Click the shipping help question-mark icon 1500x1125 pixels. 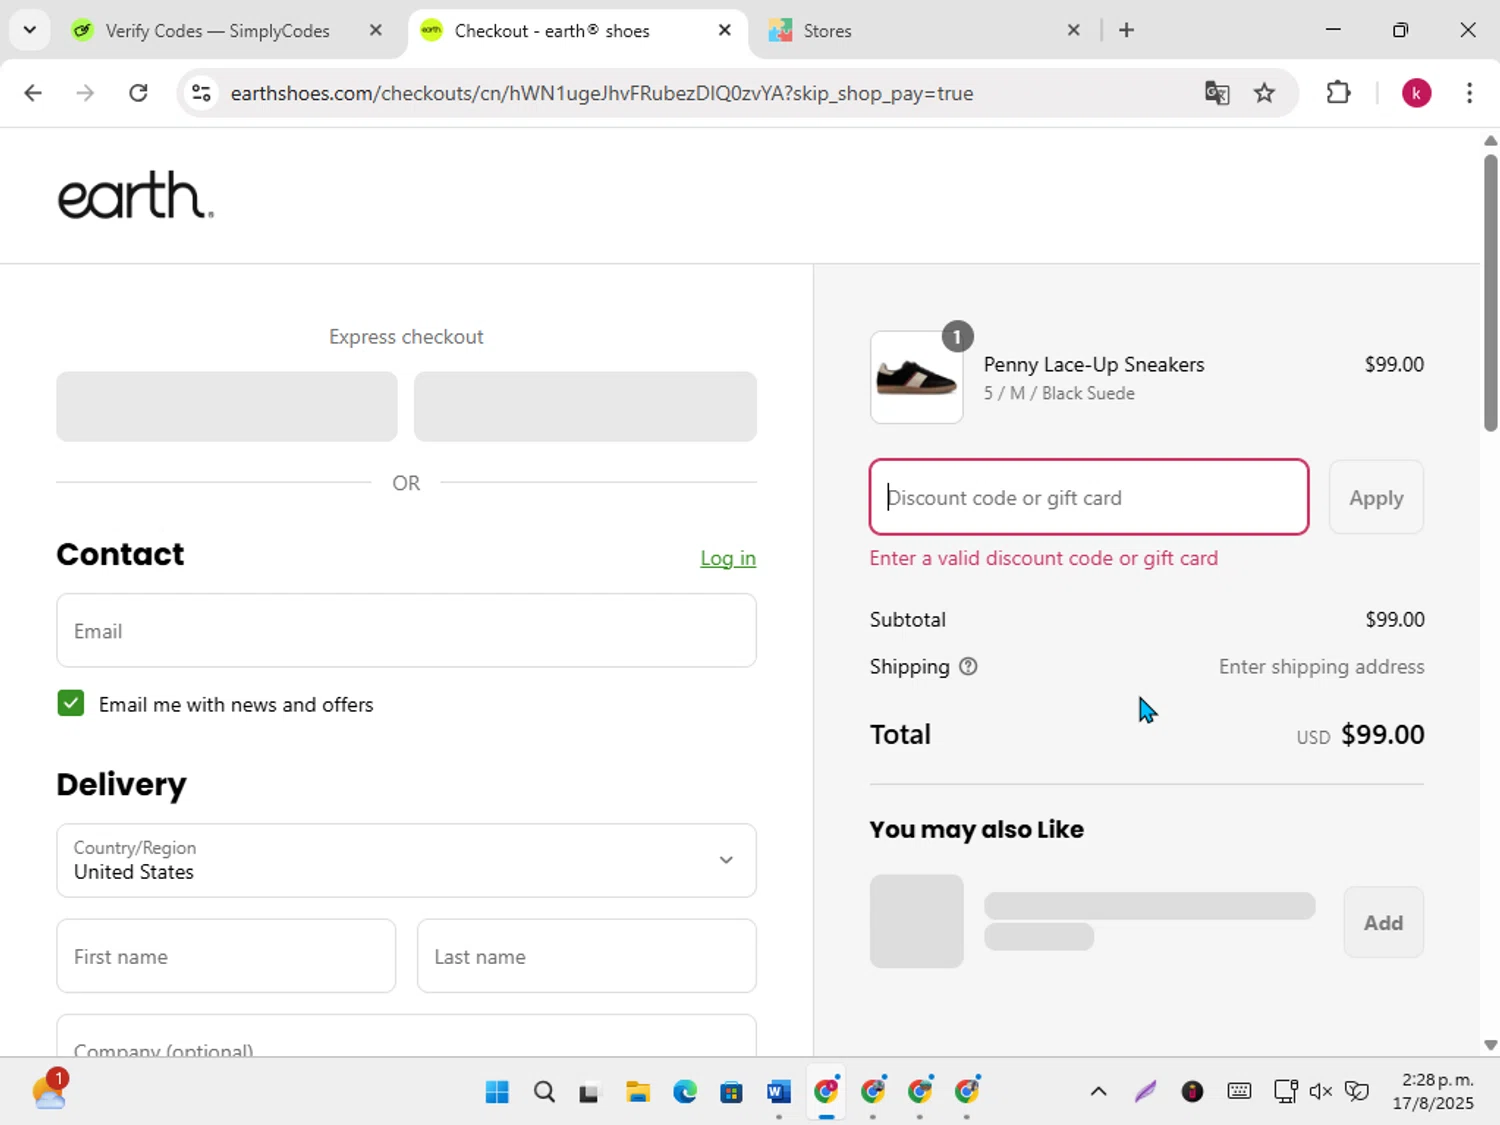point(968,666)
